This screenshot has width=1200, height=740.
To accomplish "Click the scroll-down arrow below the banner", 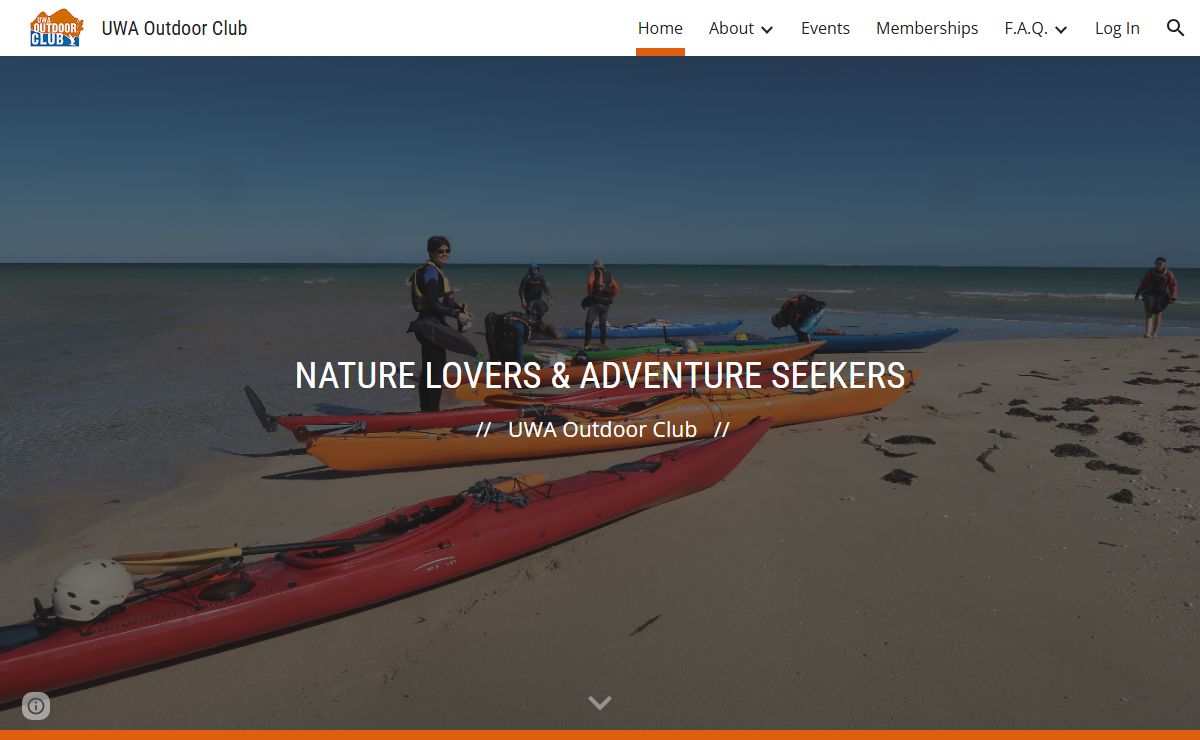I will 600,703.
